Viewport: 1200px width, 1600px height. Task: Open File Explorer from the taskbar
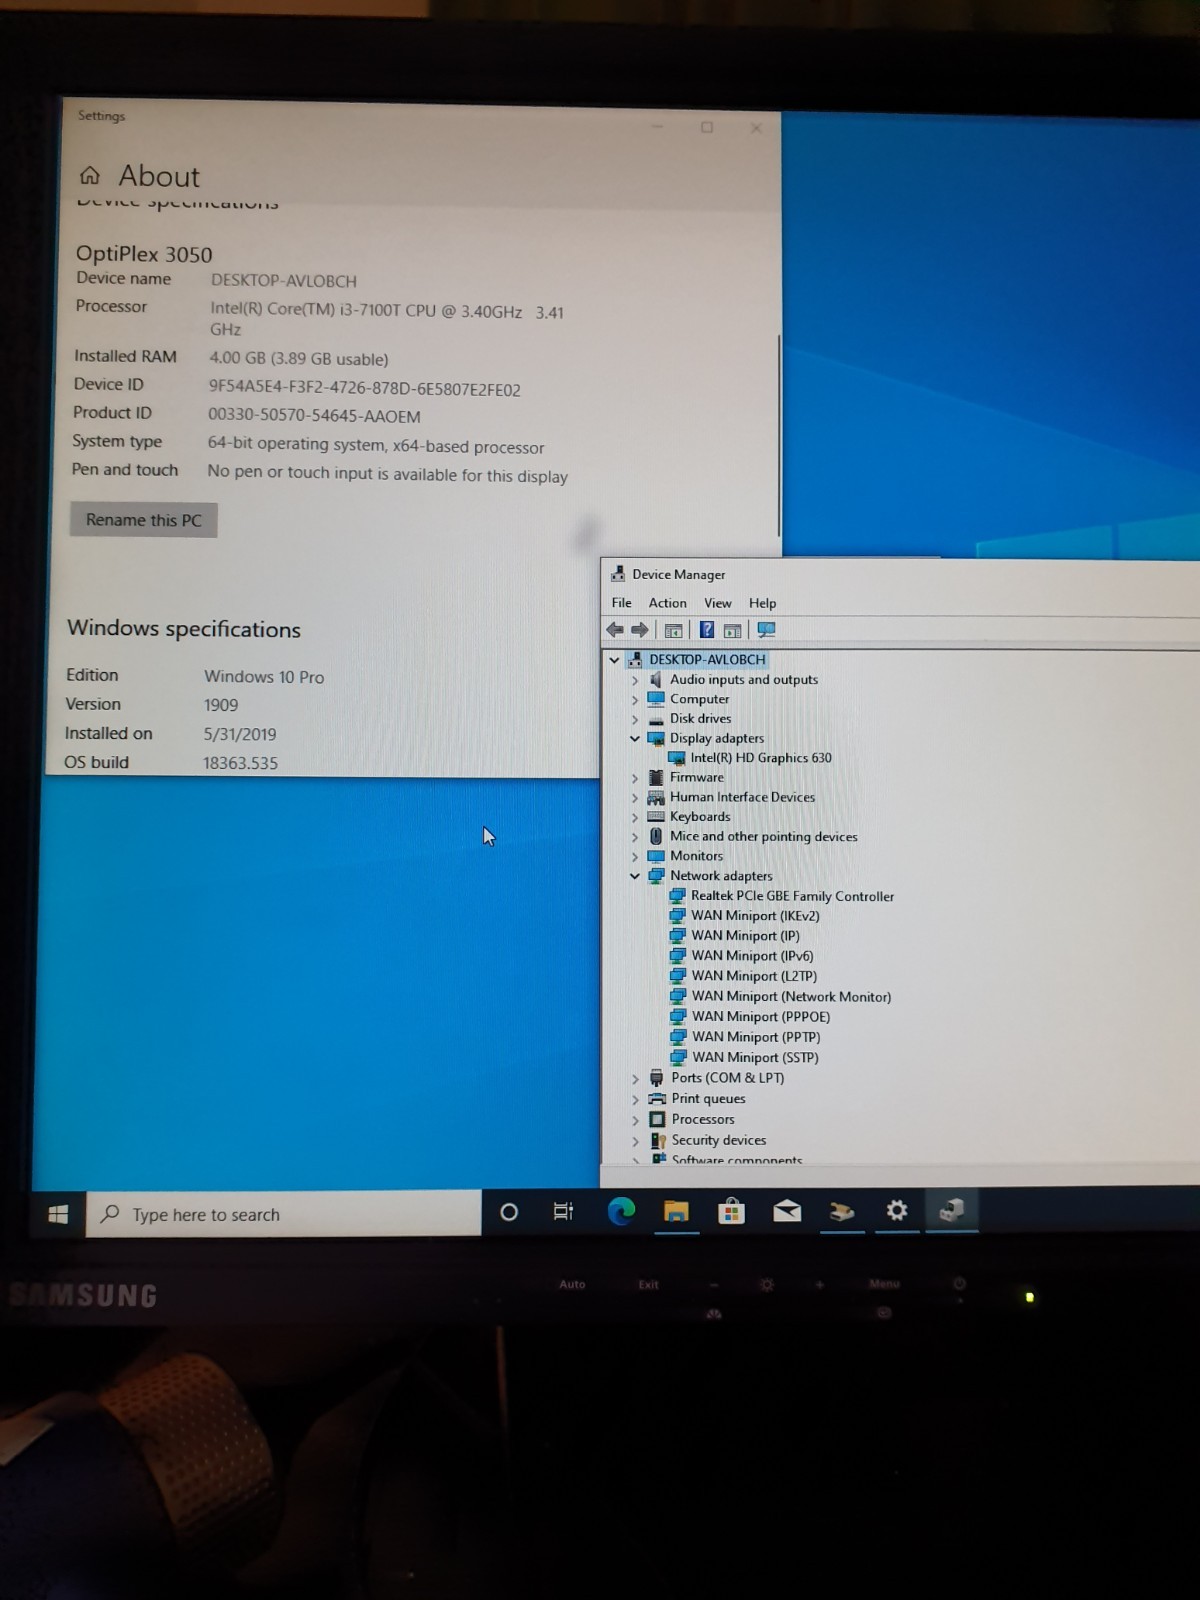point(677,1212)
